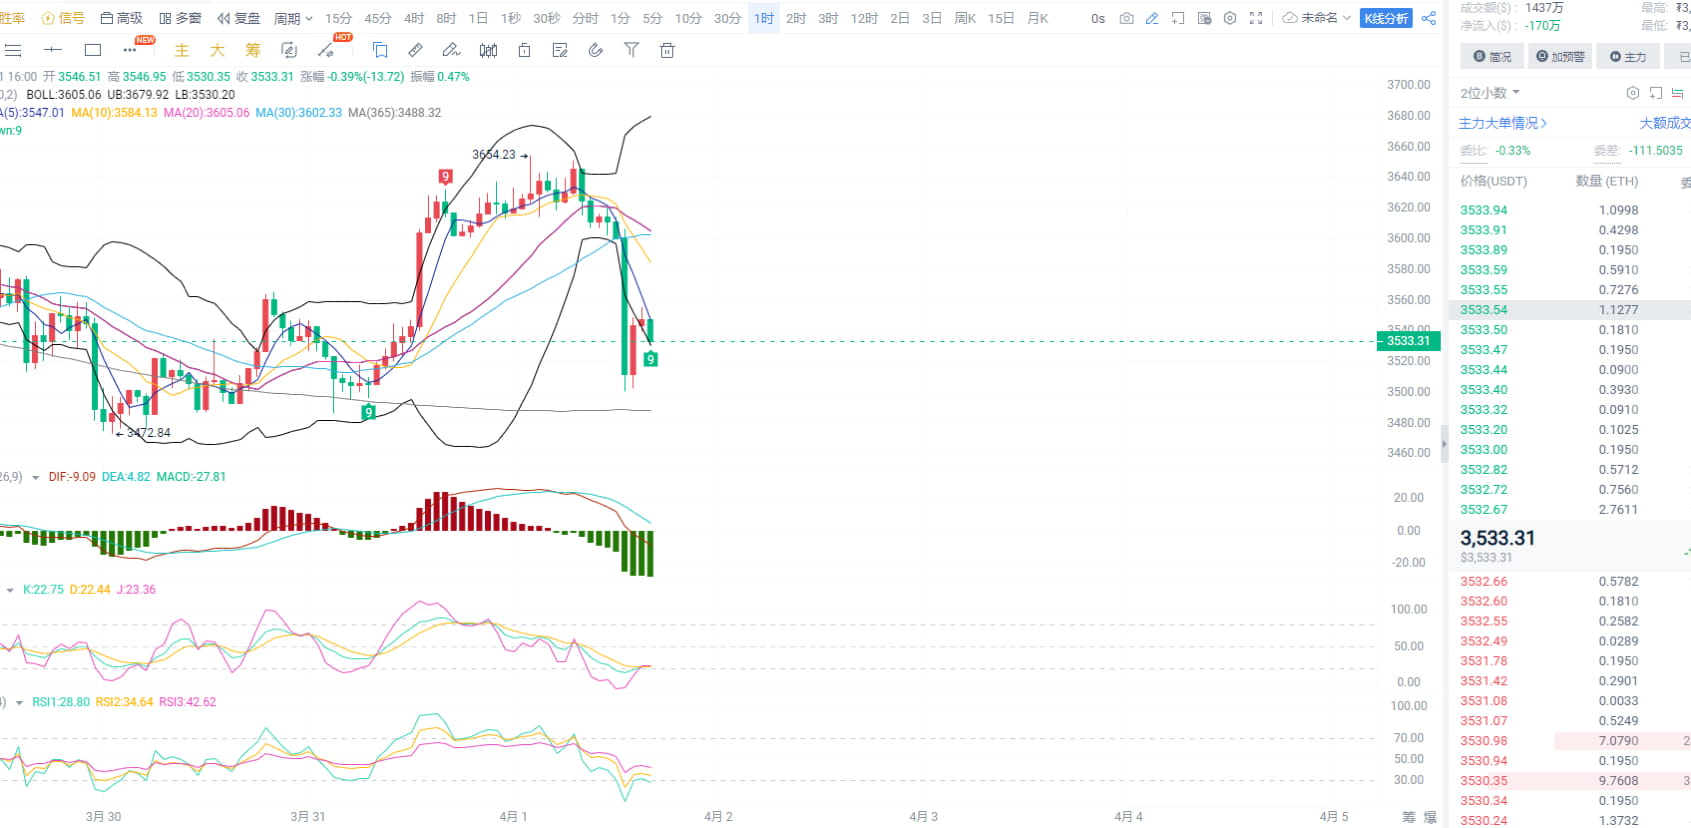Click the order book add-window icon
The height and width of the screenshot is (828, 1691).
click(x=1656, y=93)
